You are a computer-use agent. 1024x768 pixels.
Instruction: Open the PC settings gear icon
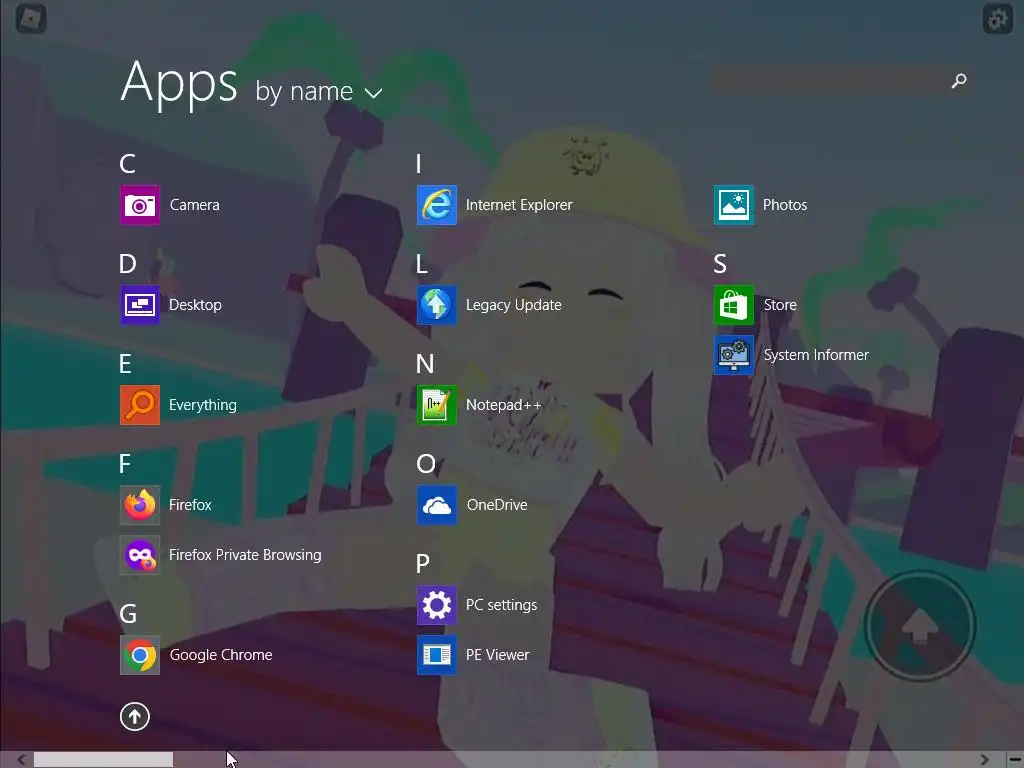click(437, 605)
